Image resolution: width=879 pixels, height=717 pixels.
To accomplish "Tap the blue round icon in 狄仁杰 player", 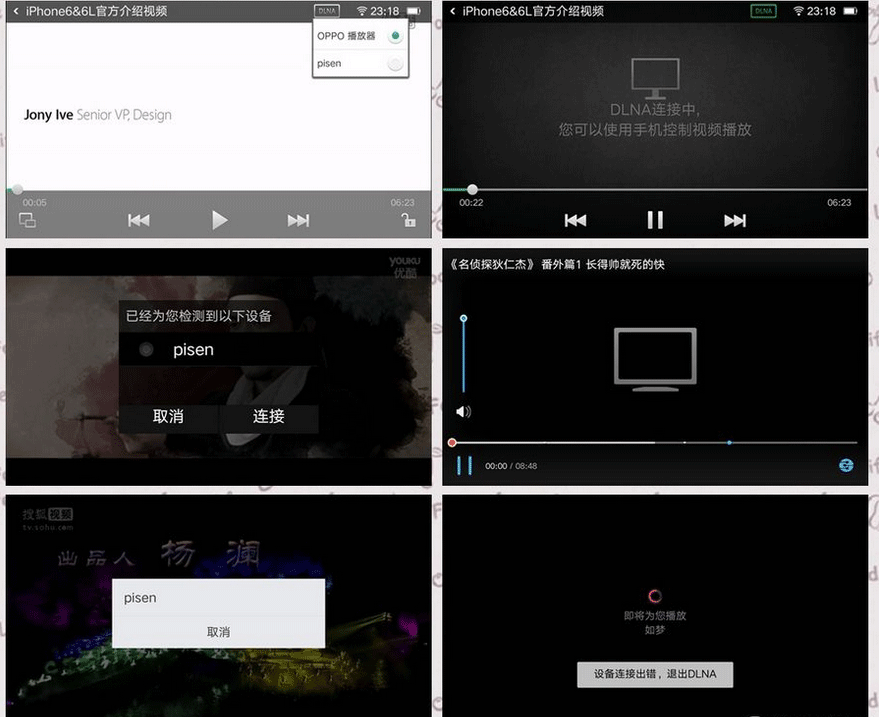I will (846, 465).
